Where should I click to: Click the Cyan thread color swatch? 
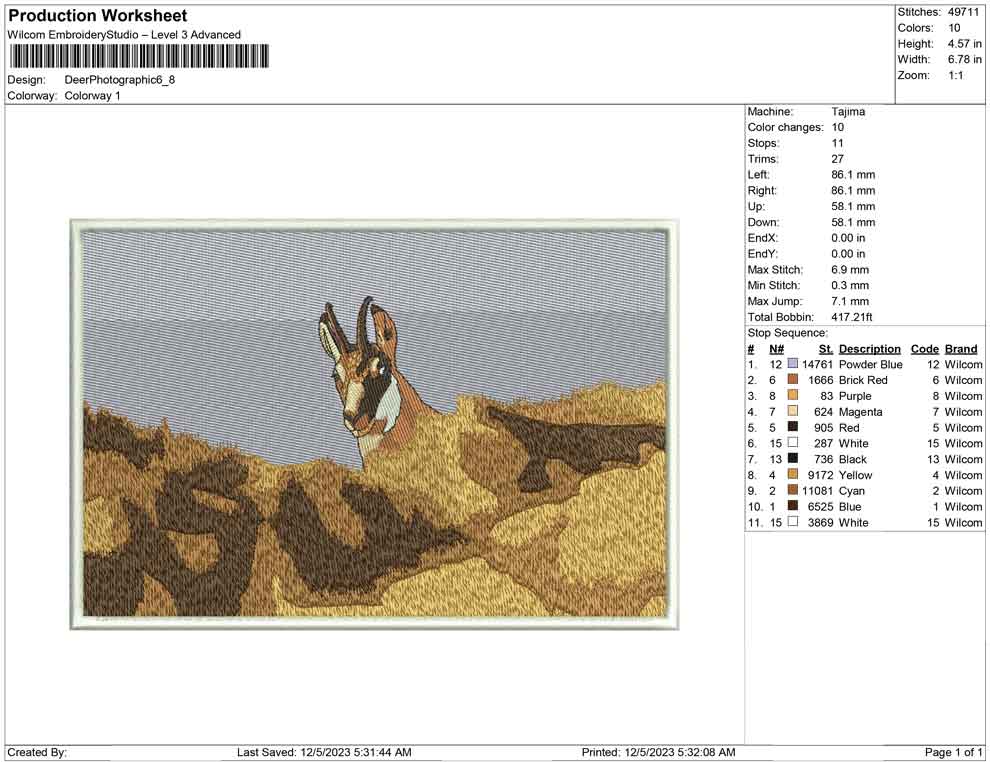(792, 490)
